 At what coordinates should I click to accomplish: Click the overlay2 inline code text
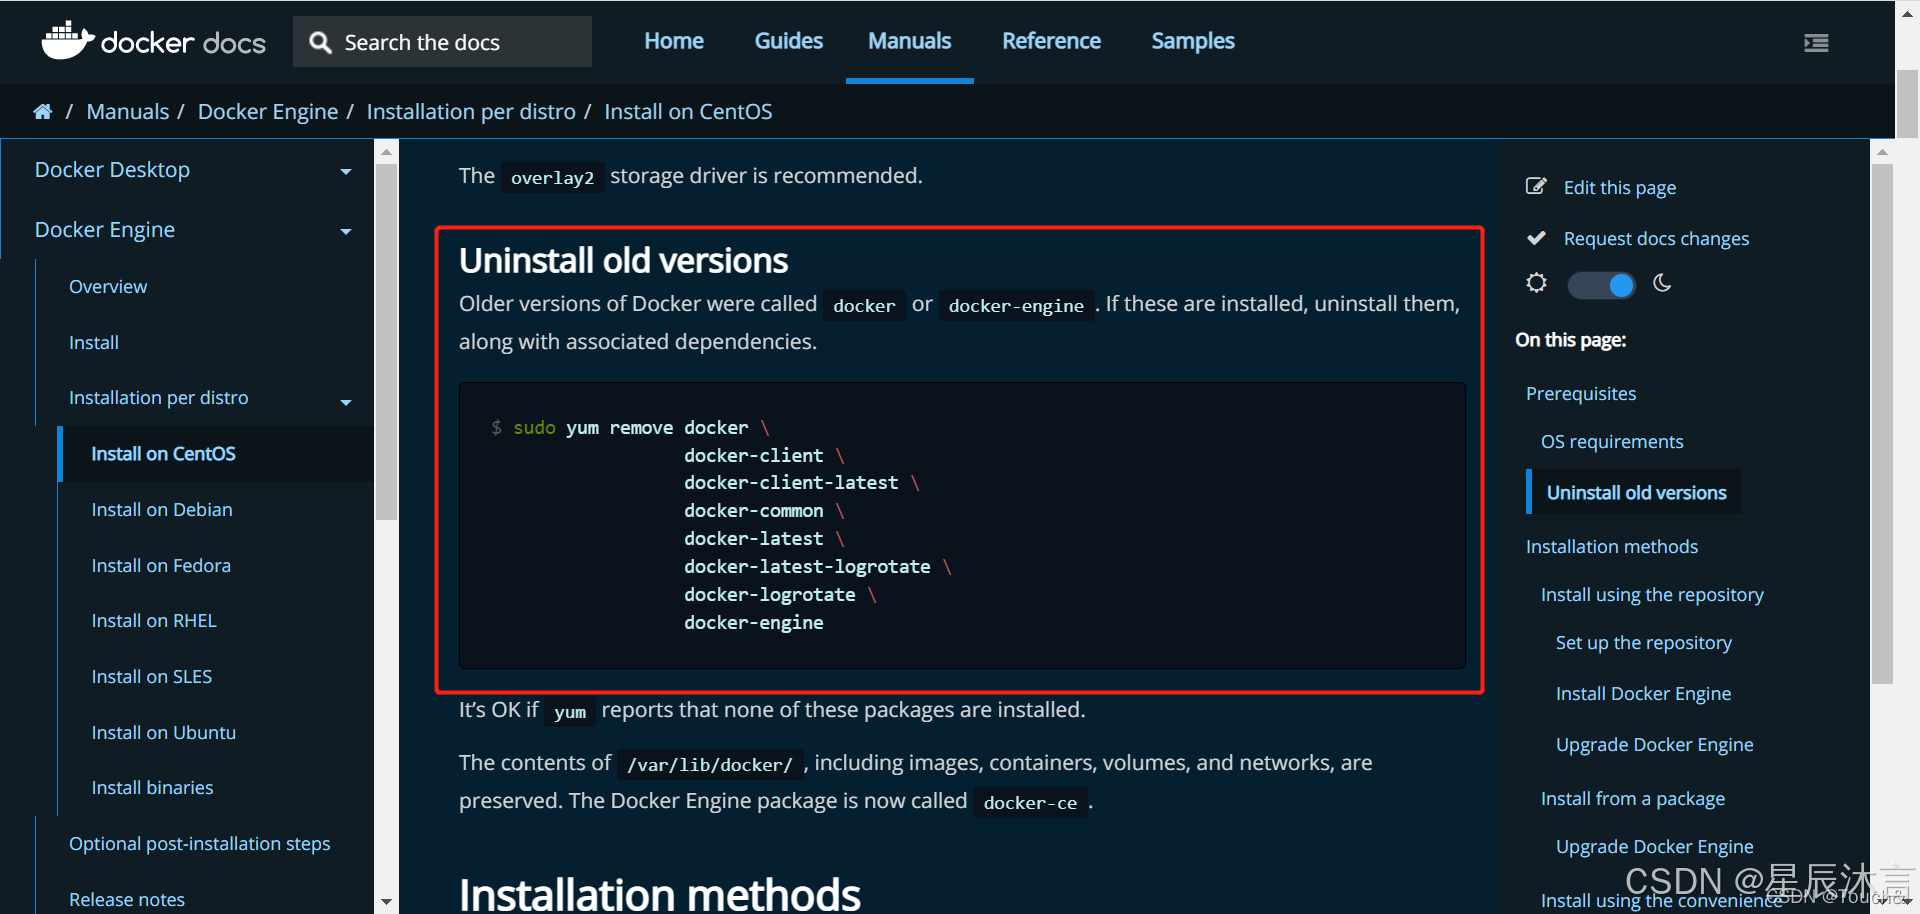point(552,178)
